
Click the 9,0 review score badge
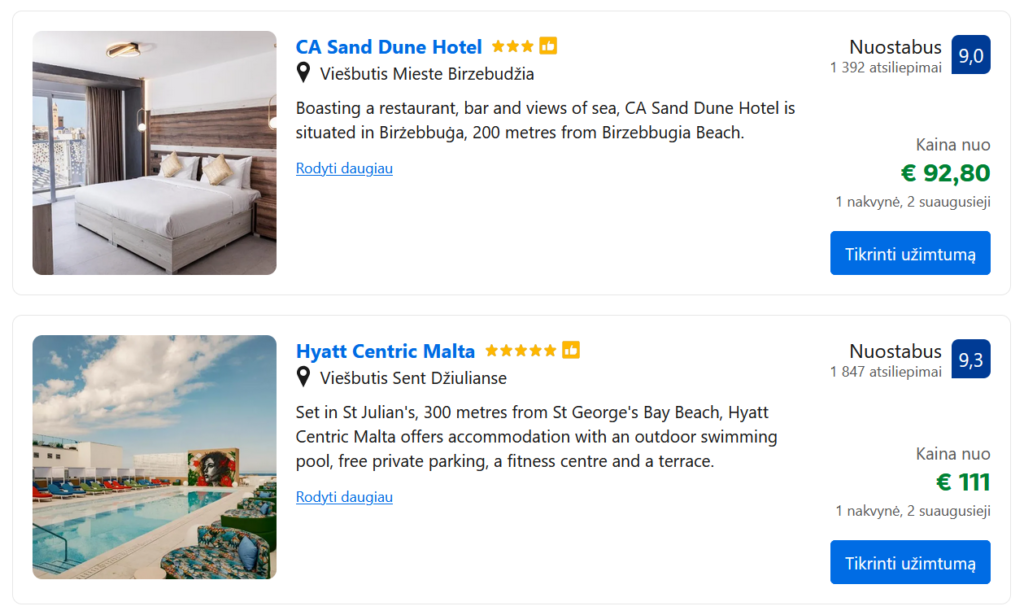(x=970, y=55)
